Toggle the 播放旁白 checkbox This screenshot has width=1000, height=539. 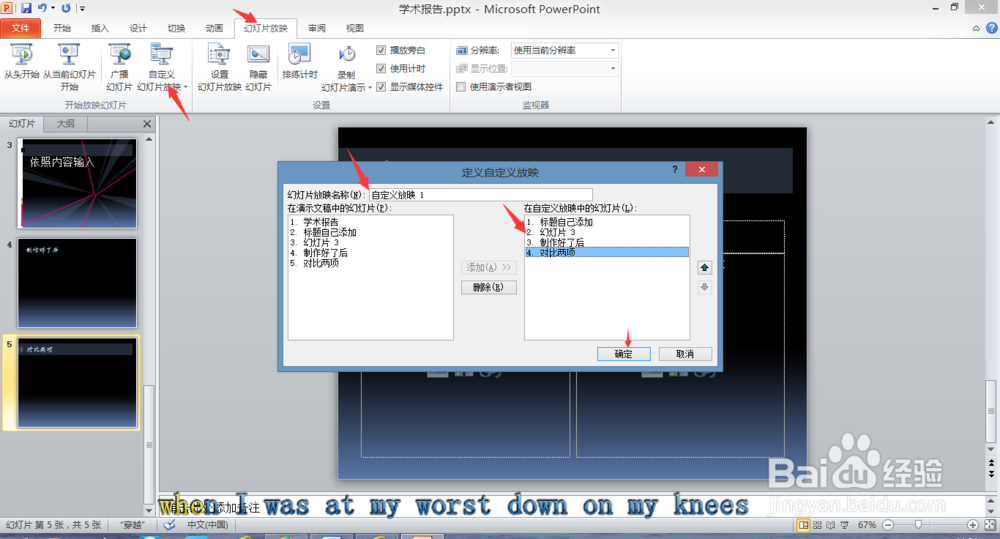[x=381, y=50]
